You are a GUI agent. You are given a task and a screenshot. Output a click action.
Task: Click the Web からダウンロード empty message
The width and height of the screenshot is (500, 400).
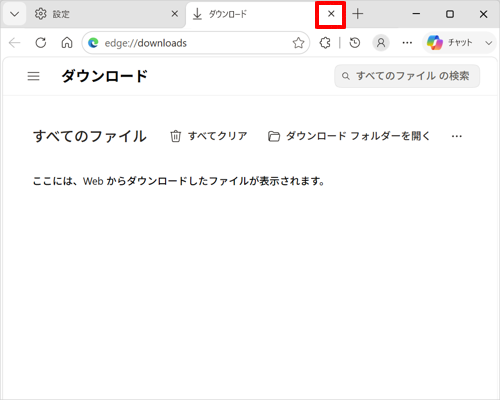(179, 181)
